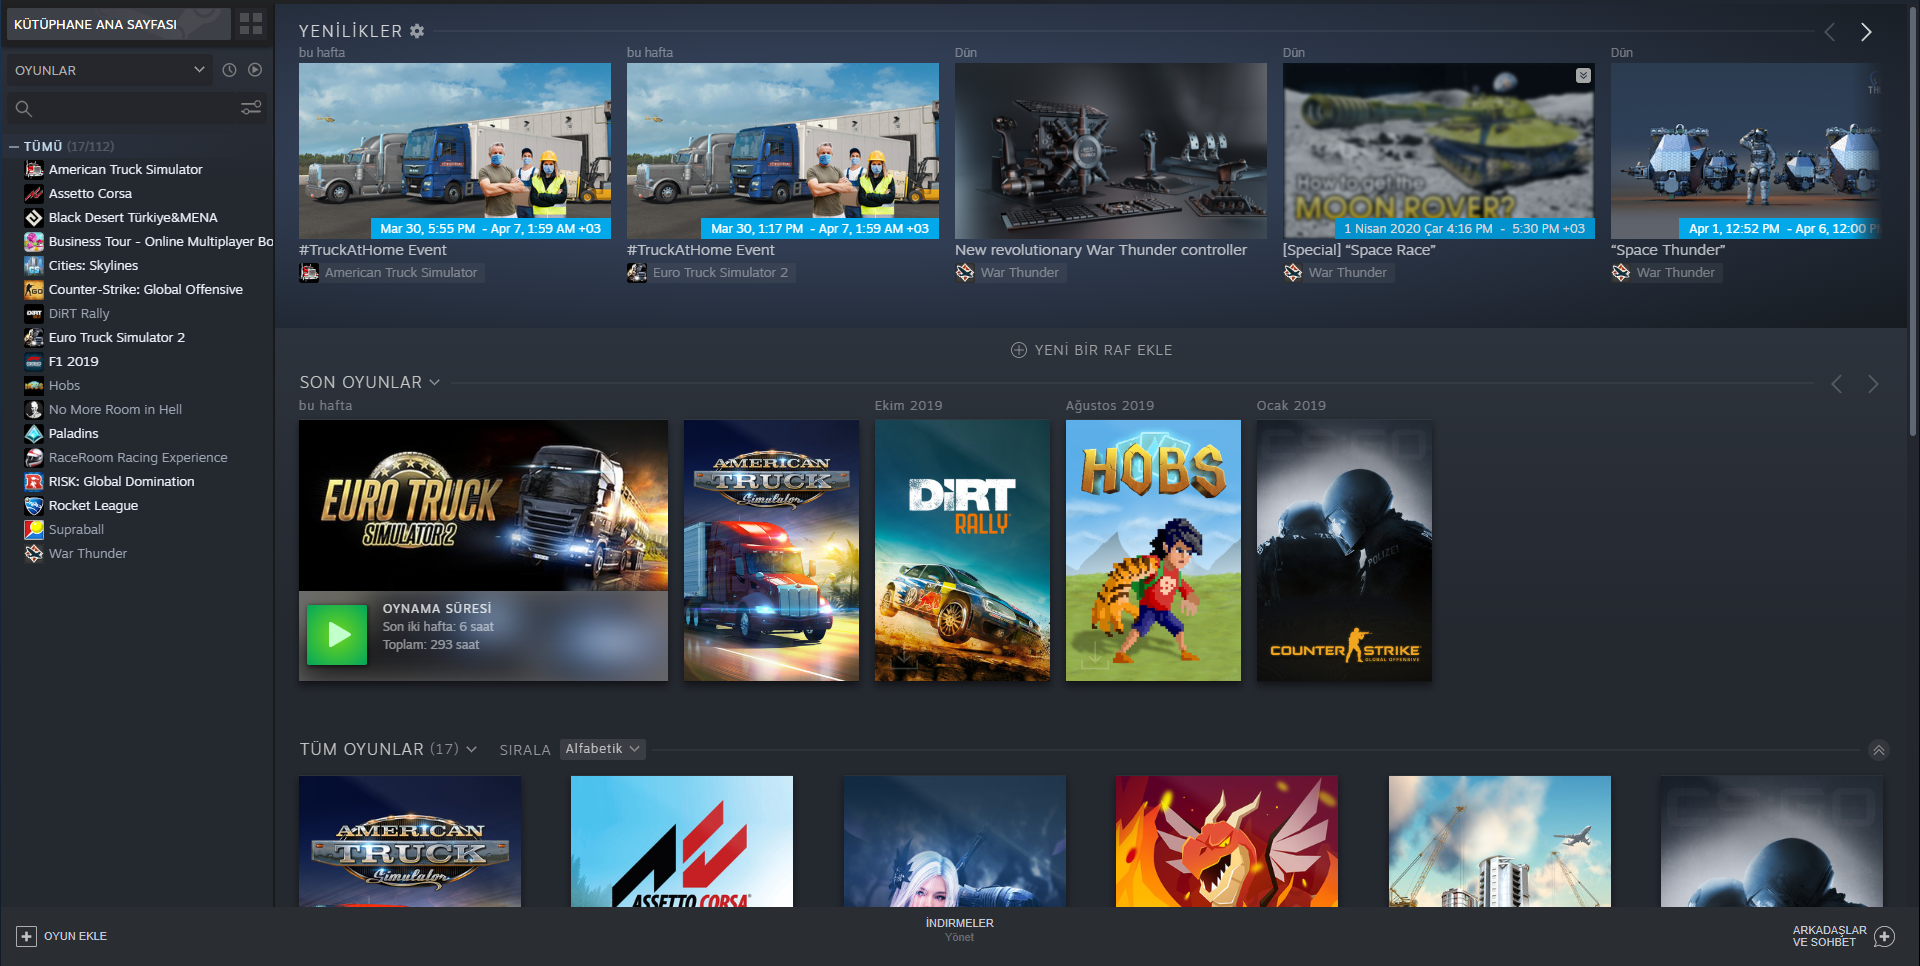Click dropdown arrow on Moon Rover news card
This screenshot has width=1920, height=966.
coord(1583,76)
